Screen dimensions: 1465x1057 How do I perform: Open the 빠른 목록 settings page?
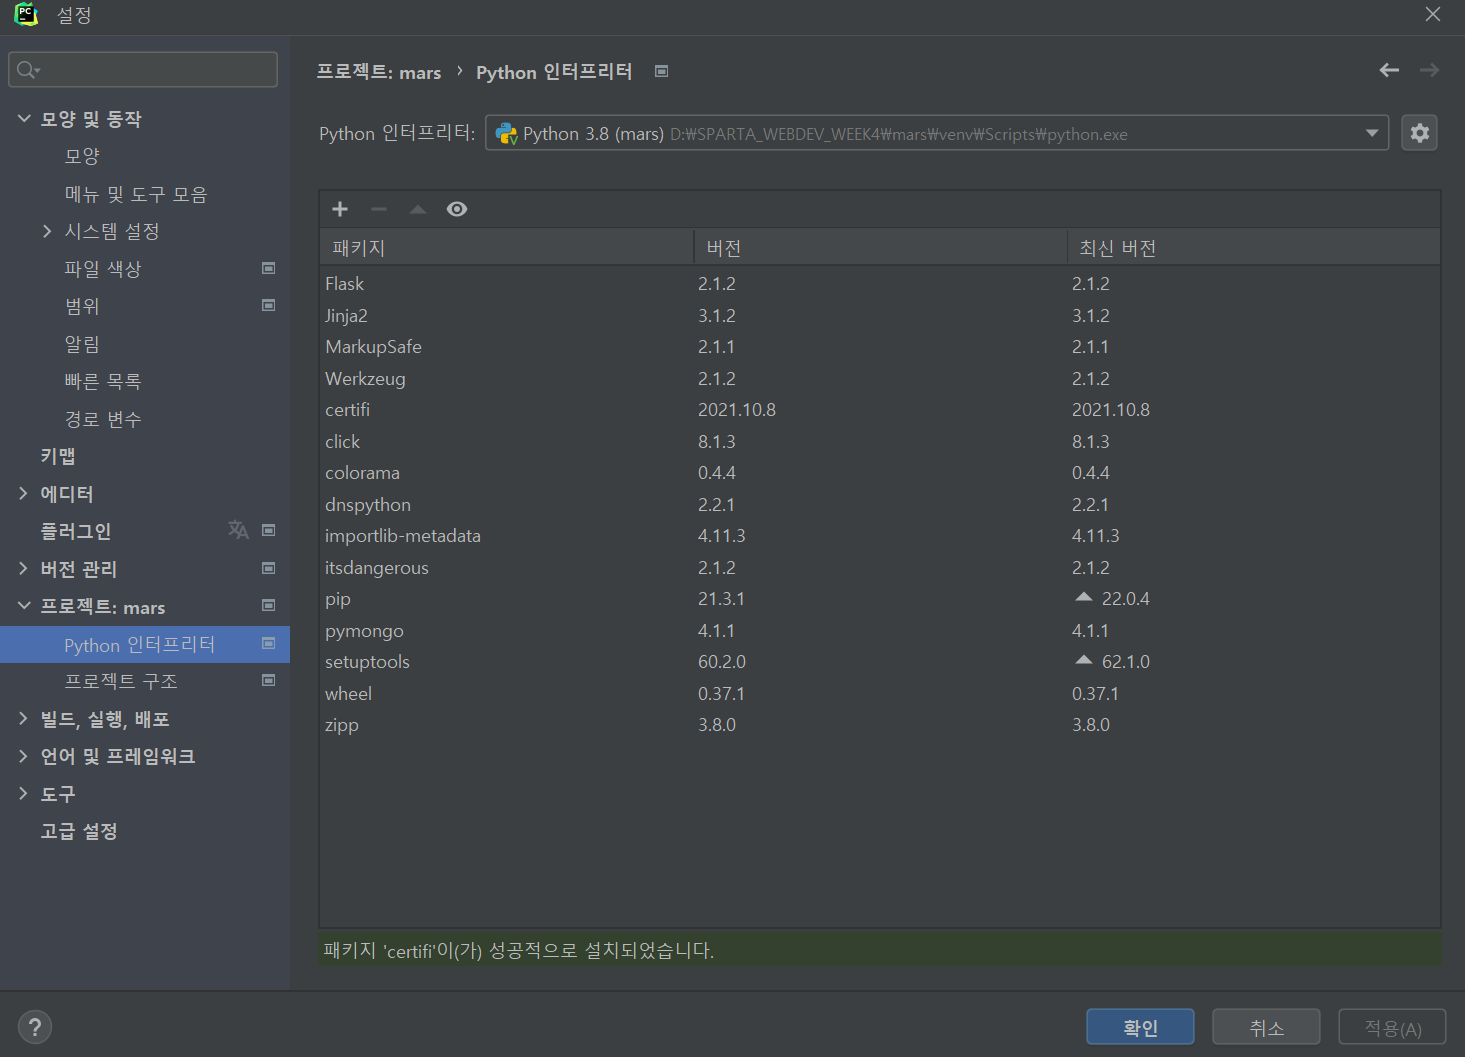(x=103, y=381)
